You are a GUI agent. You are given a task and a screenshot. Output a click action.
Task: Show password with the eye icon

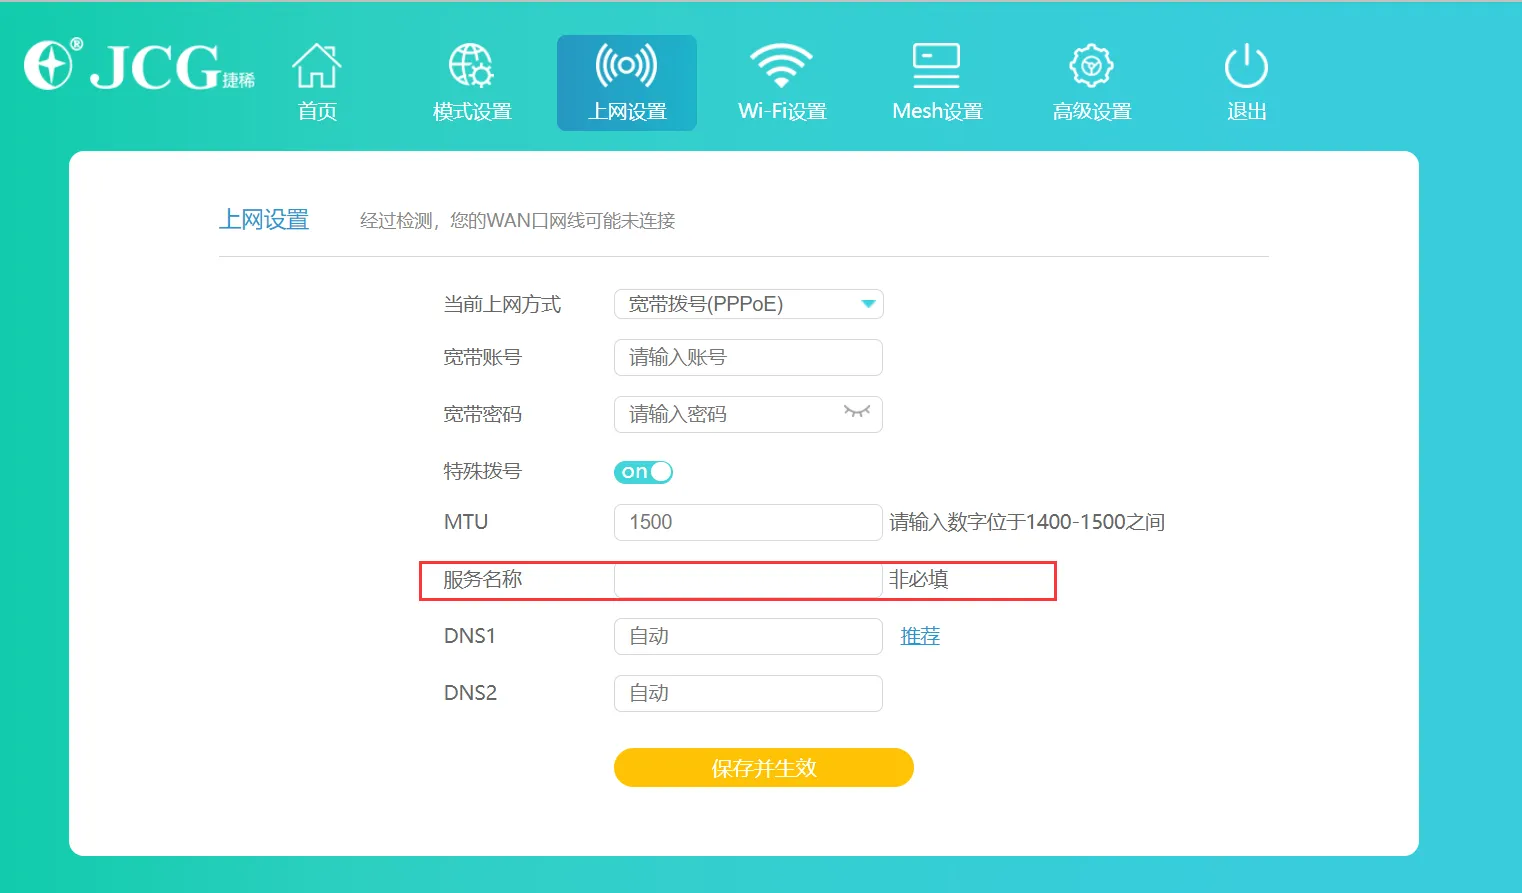point(857,412)
